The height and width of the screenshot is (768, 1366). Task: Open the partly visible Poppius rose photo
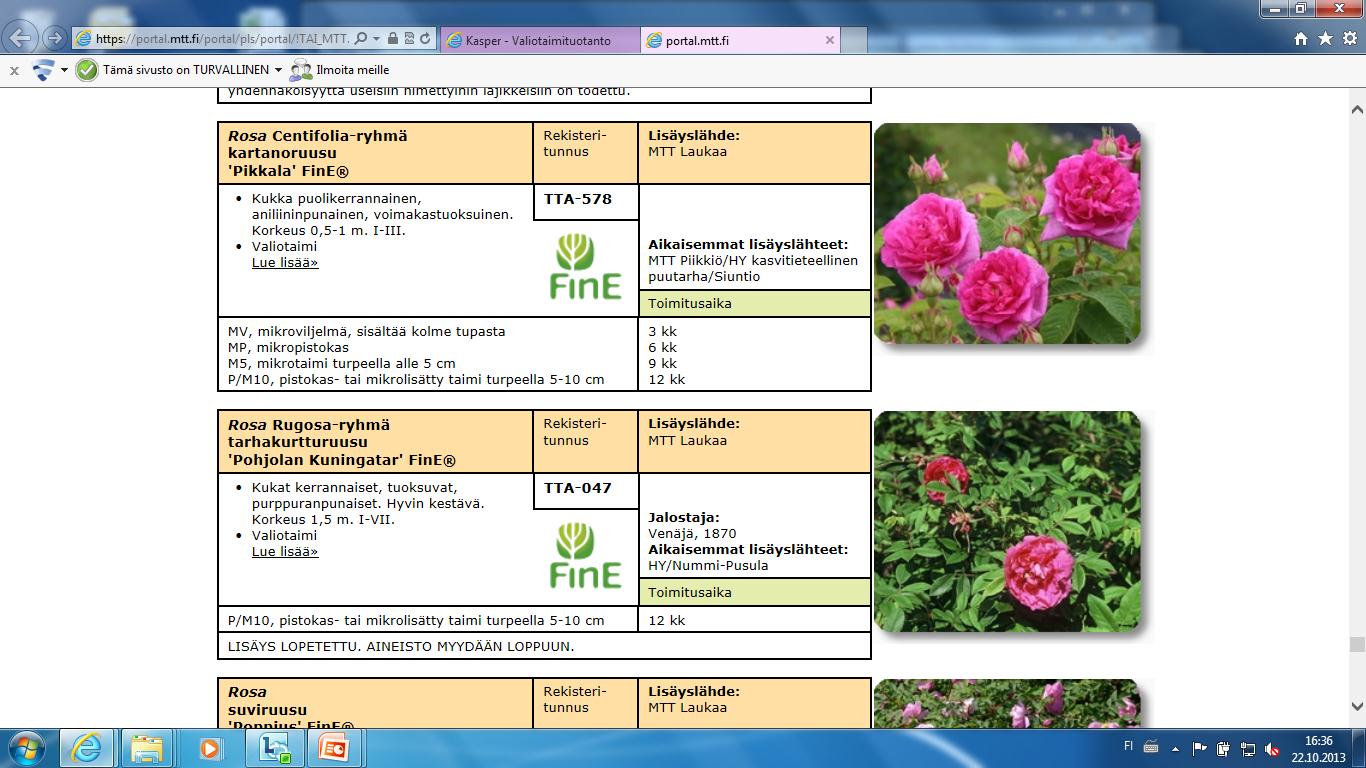pos(1007,703)
